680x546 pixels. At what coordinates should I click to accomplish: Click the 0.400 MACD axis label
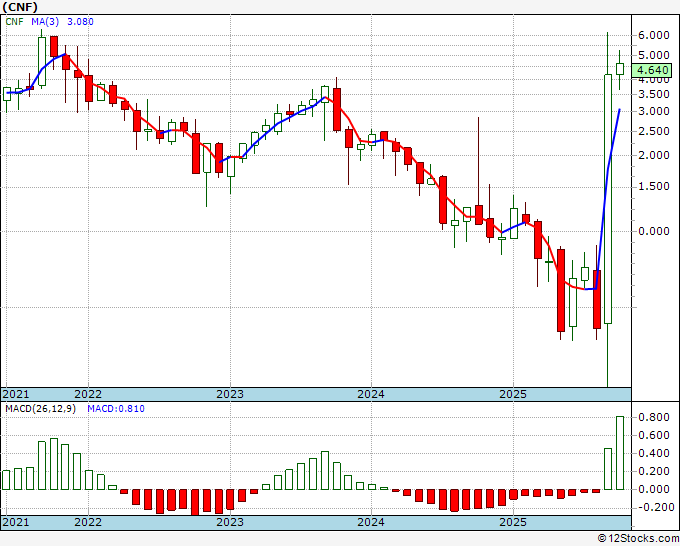[x=654, y=454]
